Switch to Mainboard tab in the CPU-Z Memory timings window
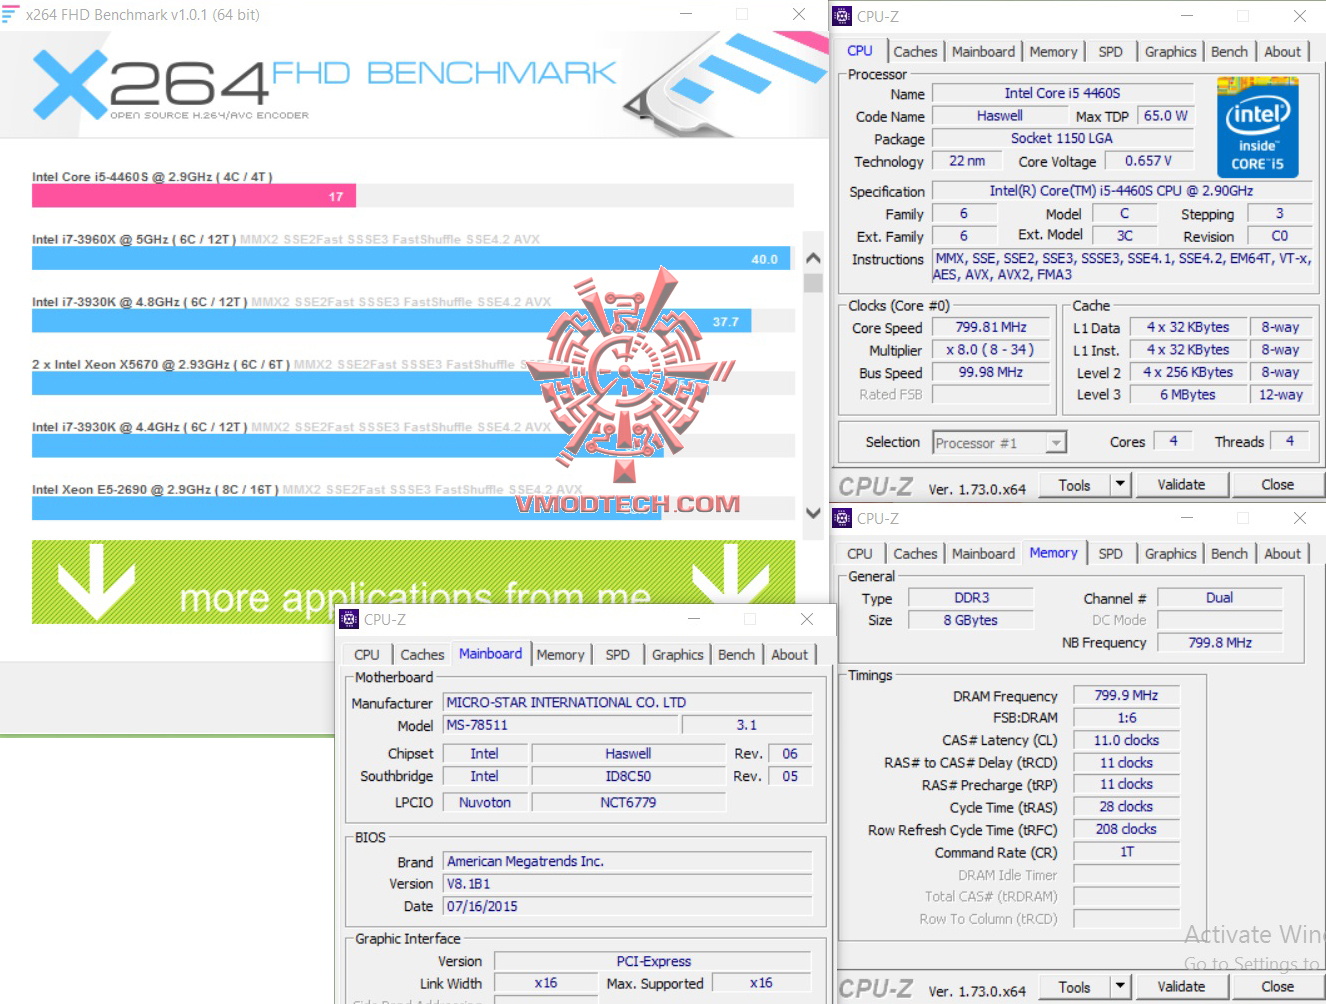The width and height of the screenshot is (1326, 1004). click(983, 554)
